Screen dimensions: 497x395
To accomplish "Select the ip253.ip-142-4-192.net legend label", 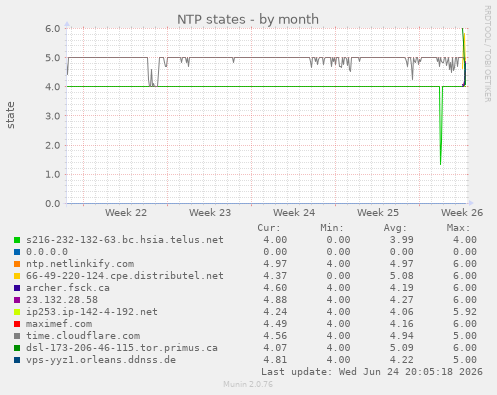I will 92,312.
